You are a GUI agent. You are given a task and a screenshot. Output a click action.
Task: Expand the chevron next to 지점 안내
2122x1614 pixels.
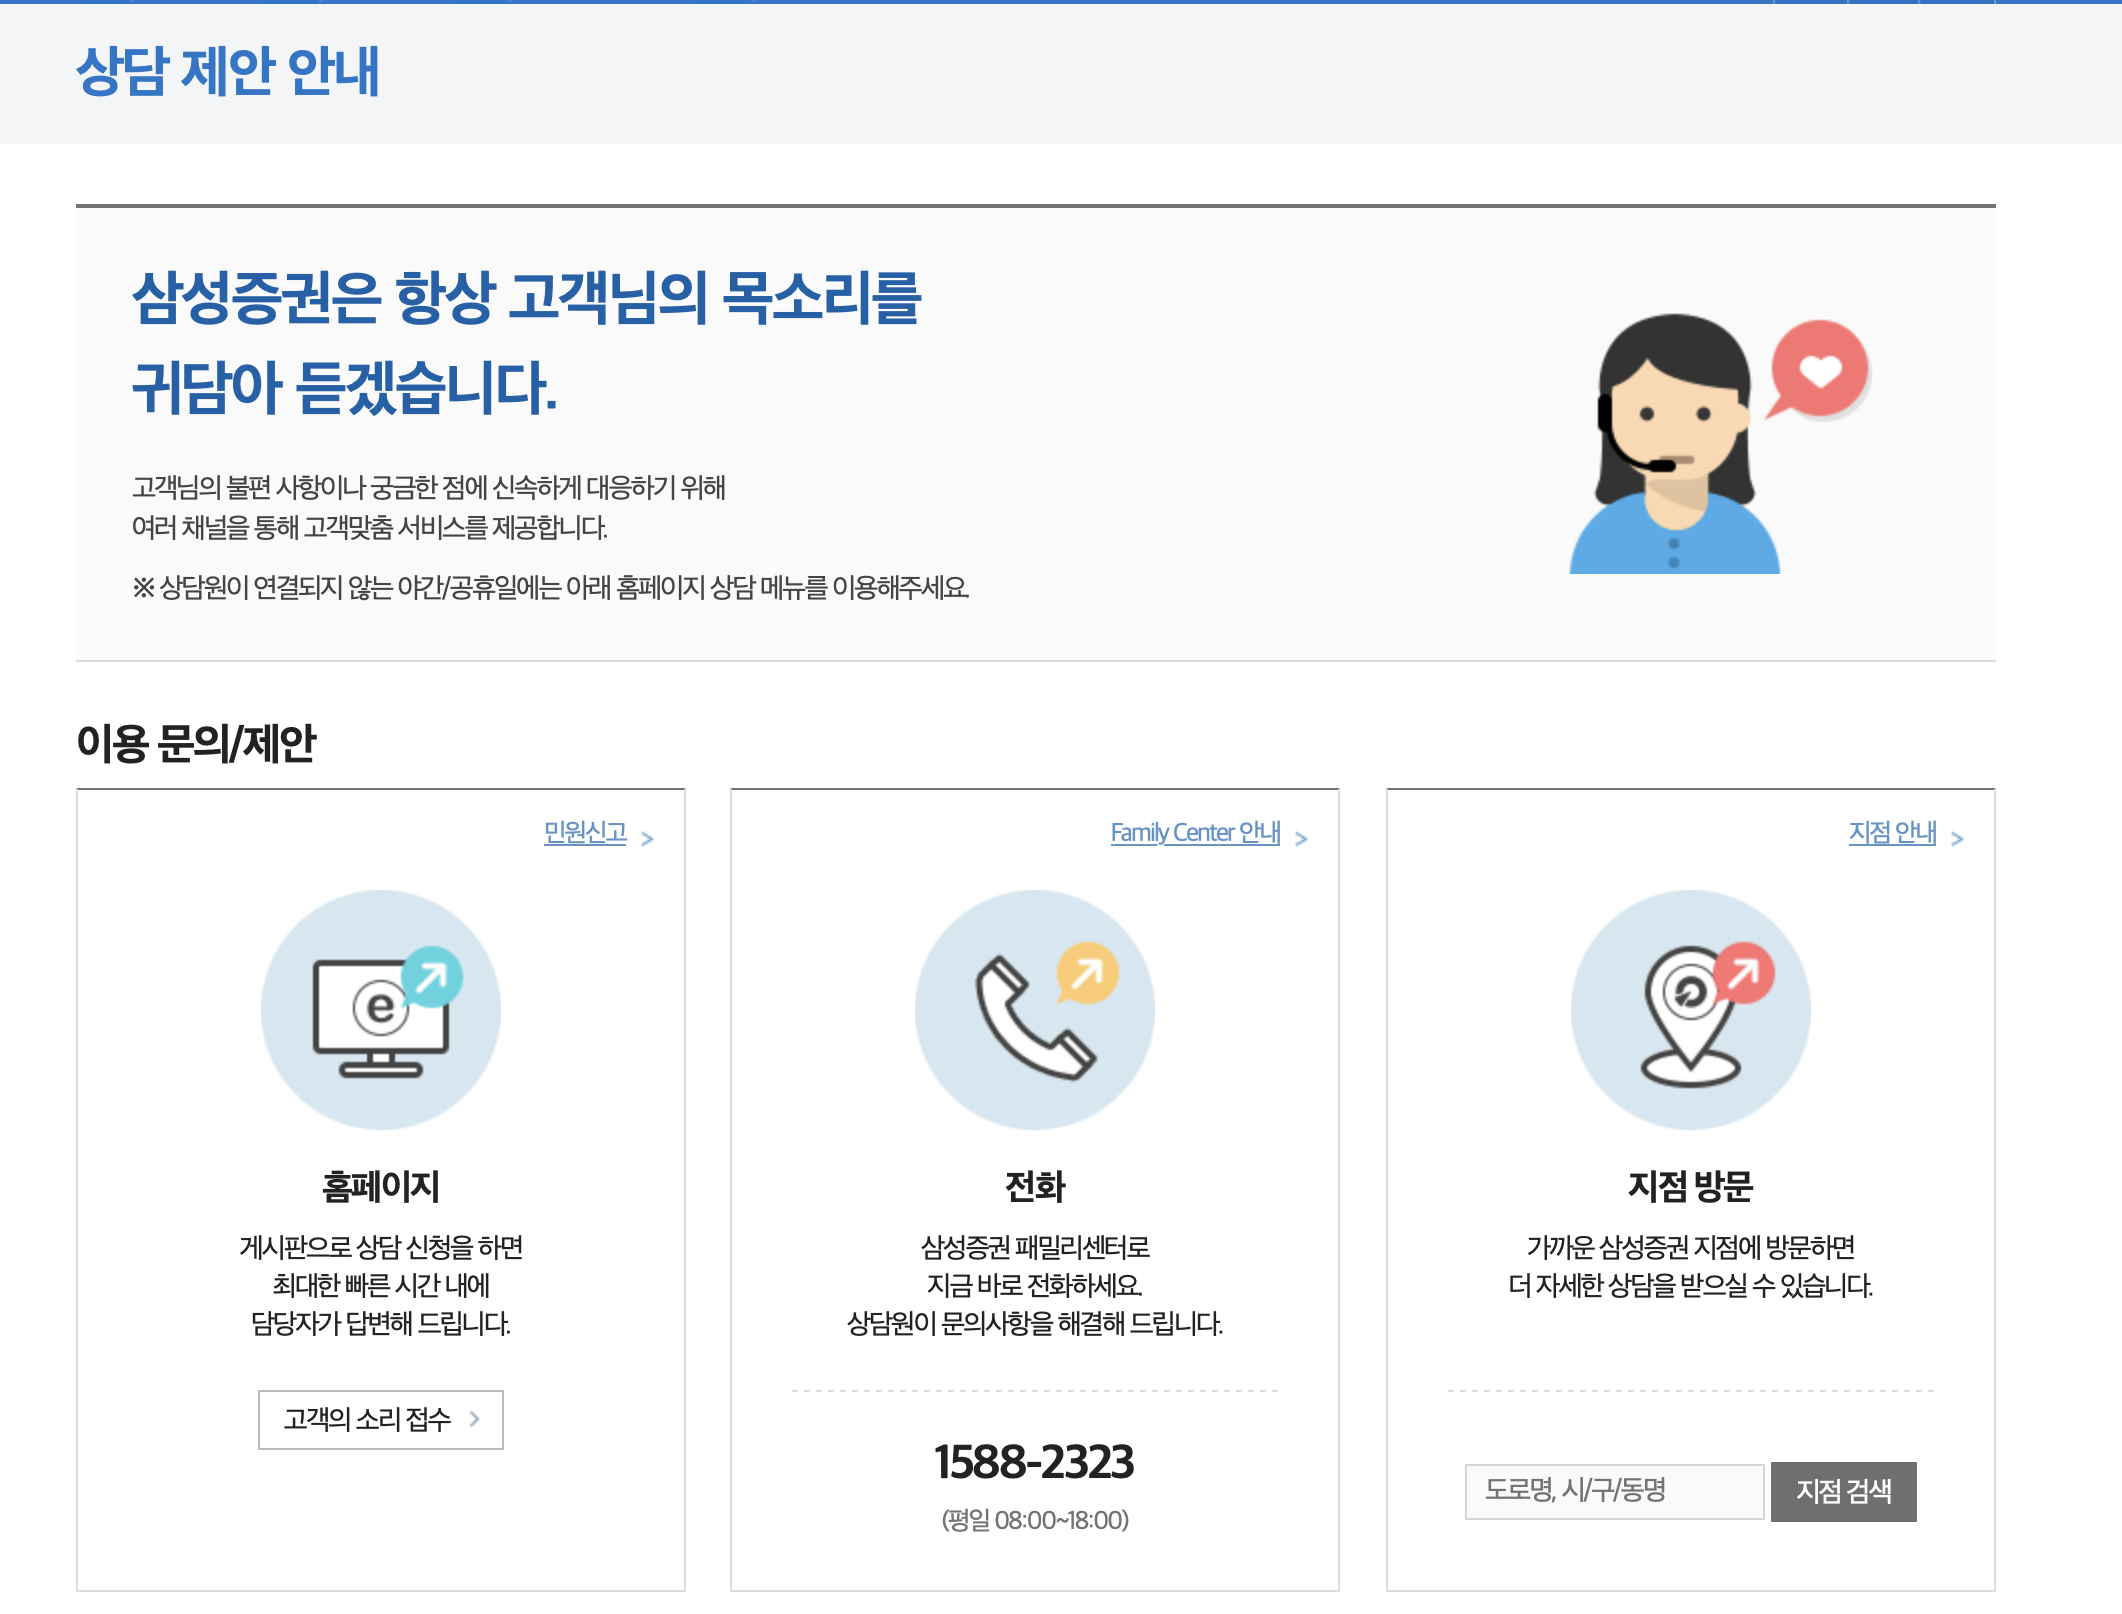tap(1957, 837)
